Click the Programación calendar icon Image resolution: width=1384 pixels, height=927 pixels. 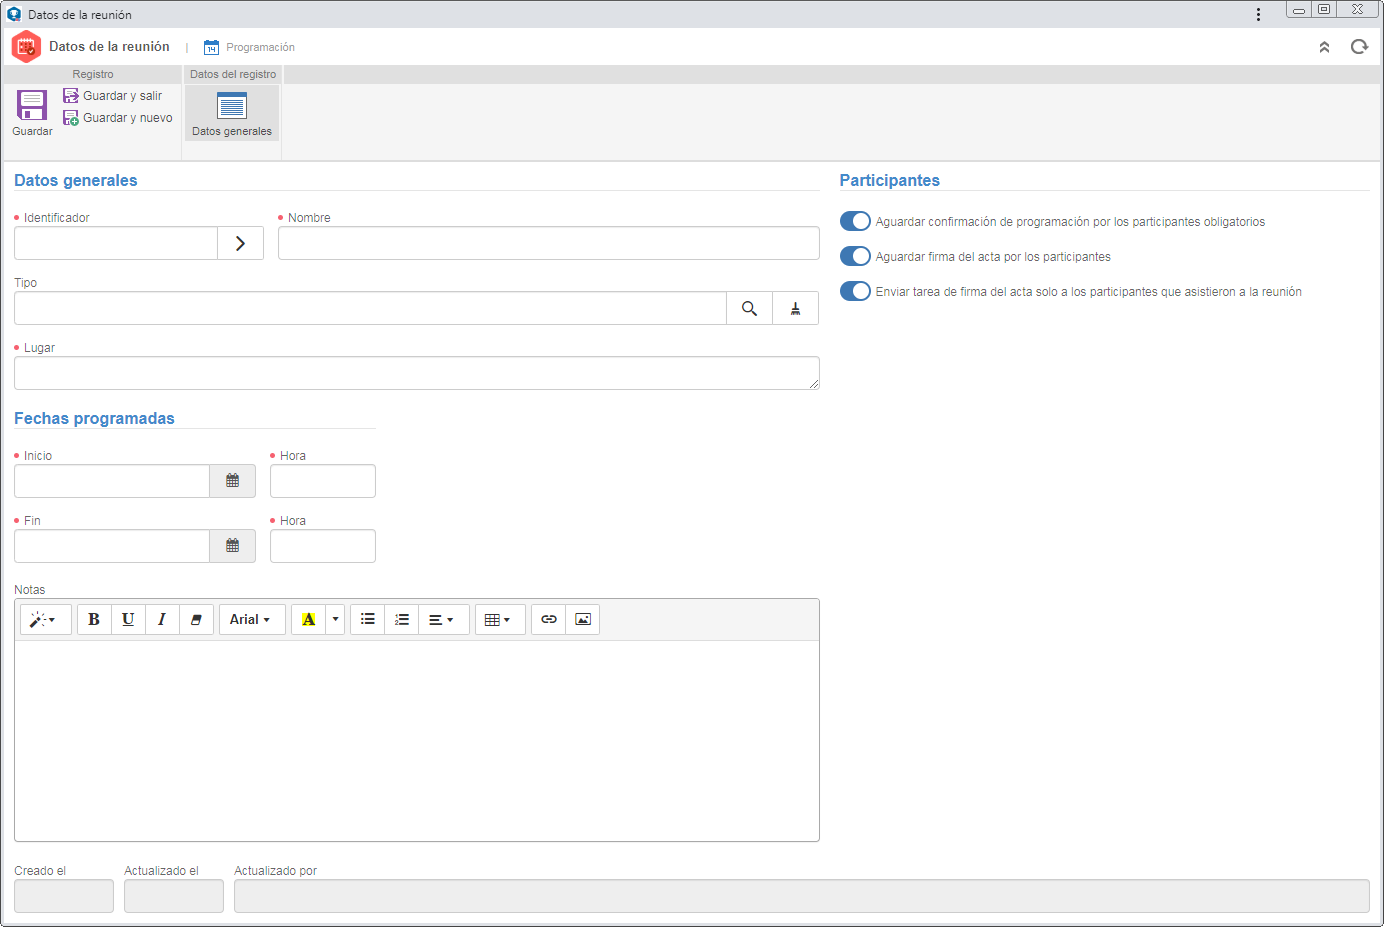point(211,47)
